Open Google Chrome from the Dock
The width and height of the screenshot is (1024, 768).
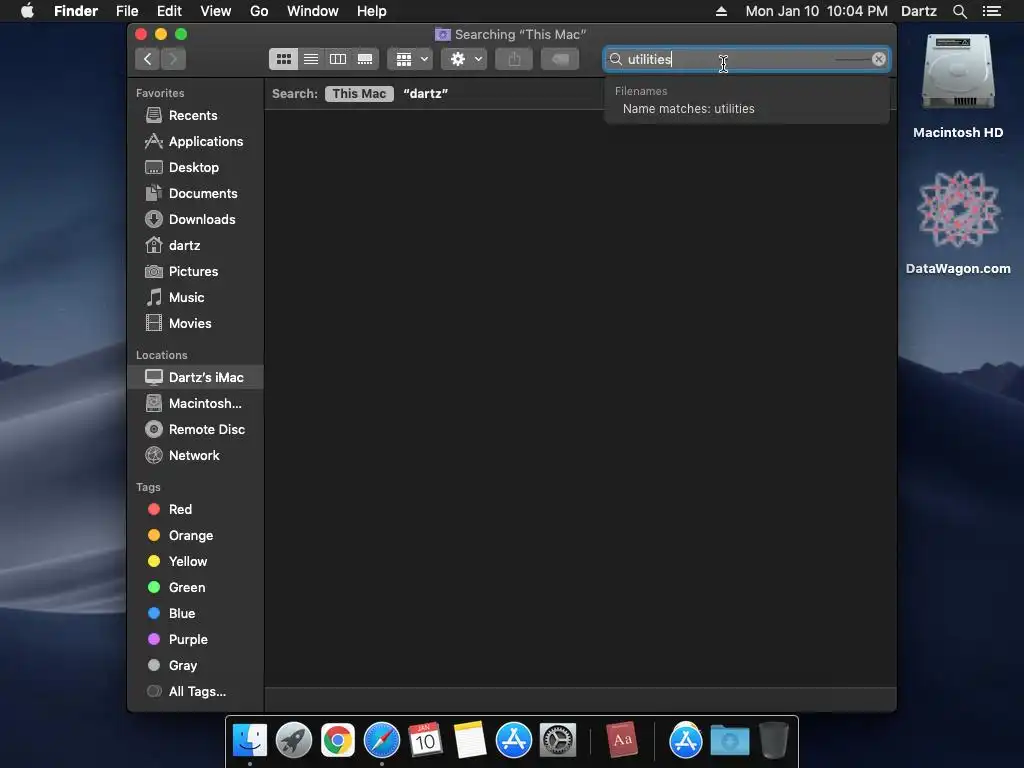[338, 741]
